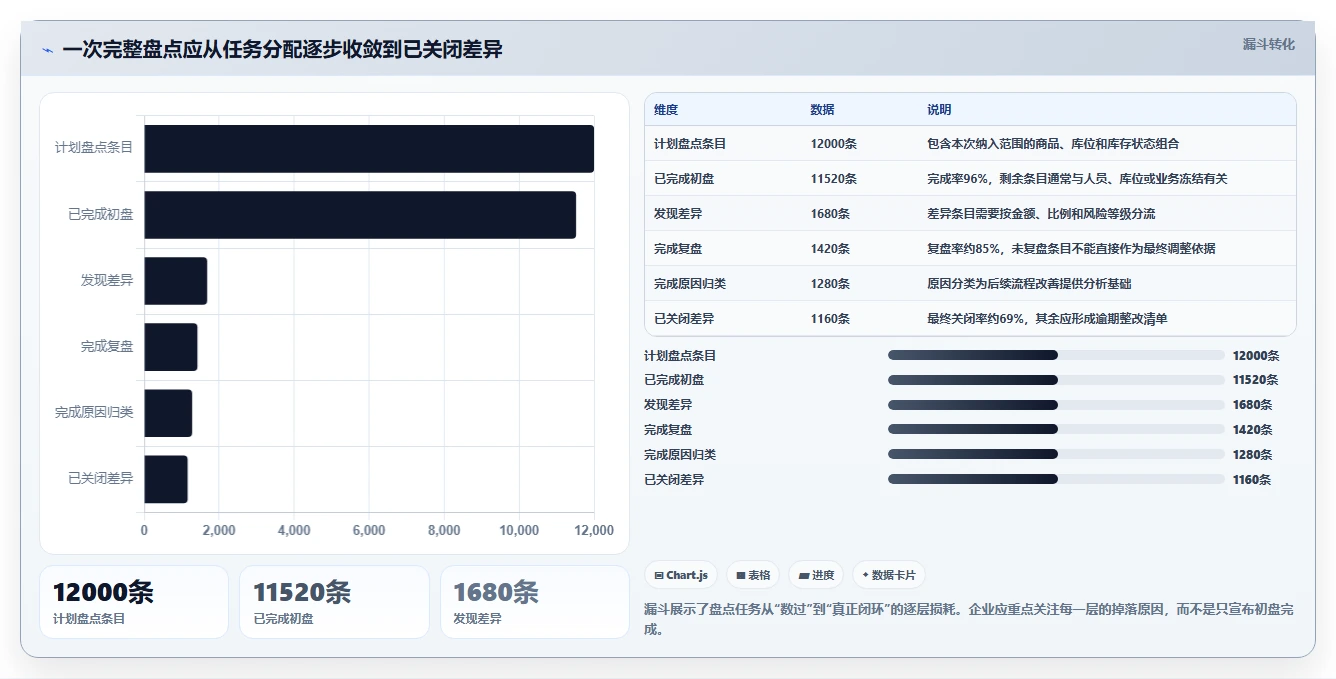Viewport: 1336px width, 679px height.
Task: Click chart axis label 已关闭差异
Action: tap(100, 479)
